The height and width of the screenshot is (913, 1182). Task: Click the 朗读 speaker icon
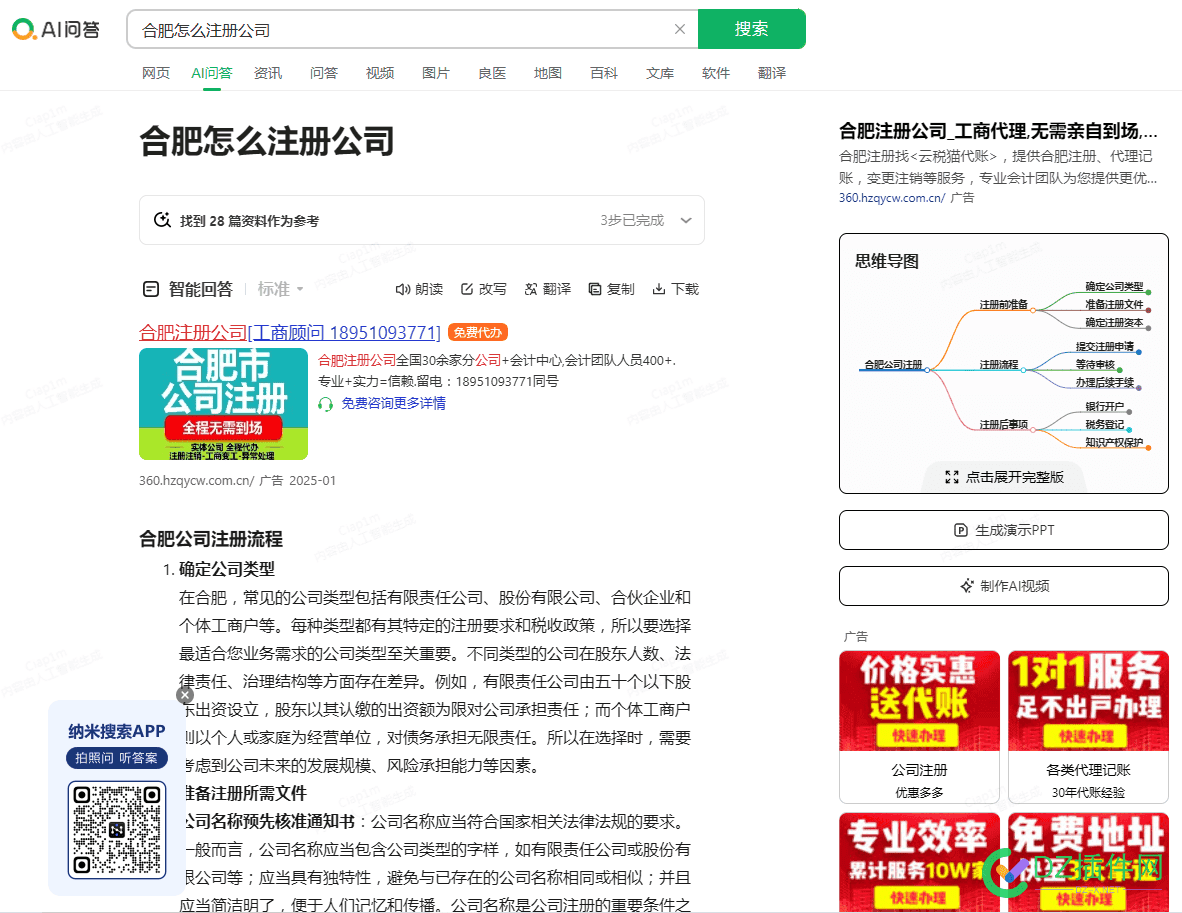(403, 289)
